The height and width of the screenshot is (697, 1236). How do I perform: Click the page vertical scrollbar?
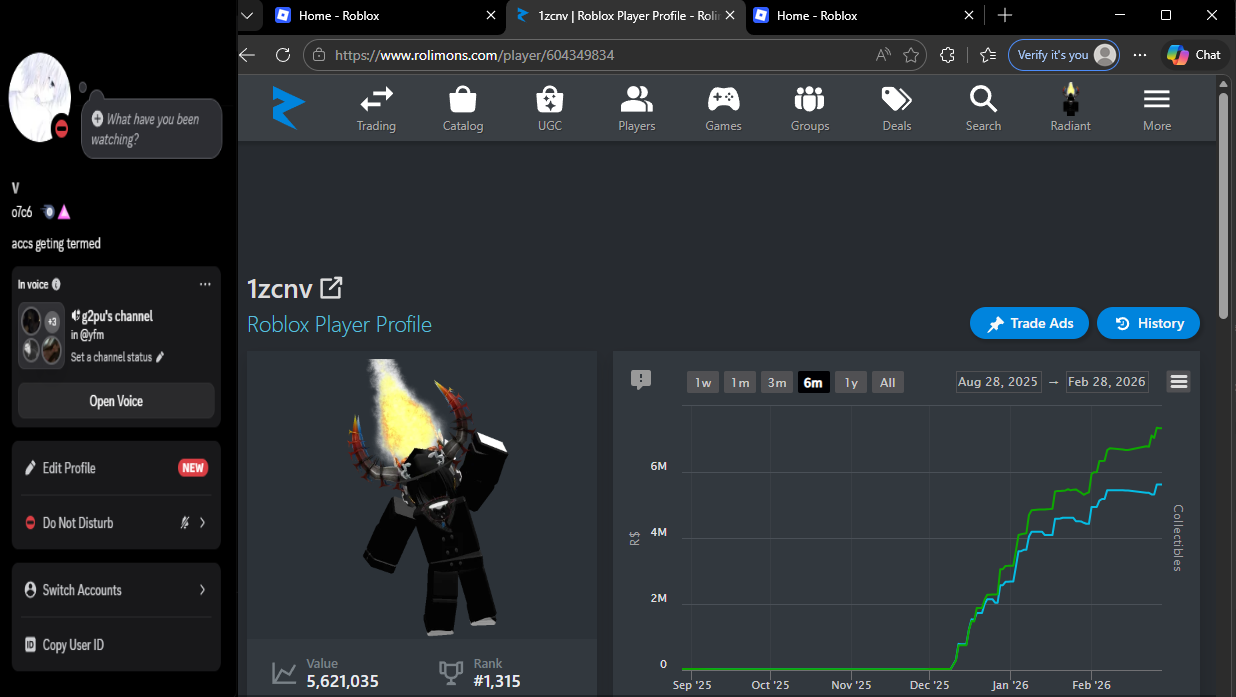click(1224, 205)
